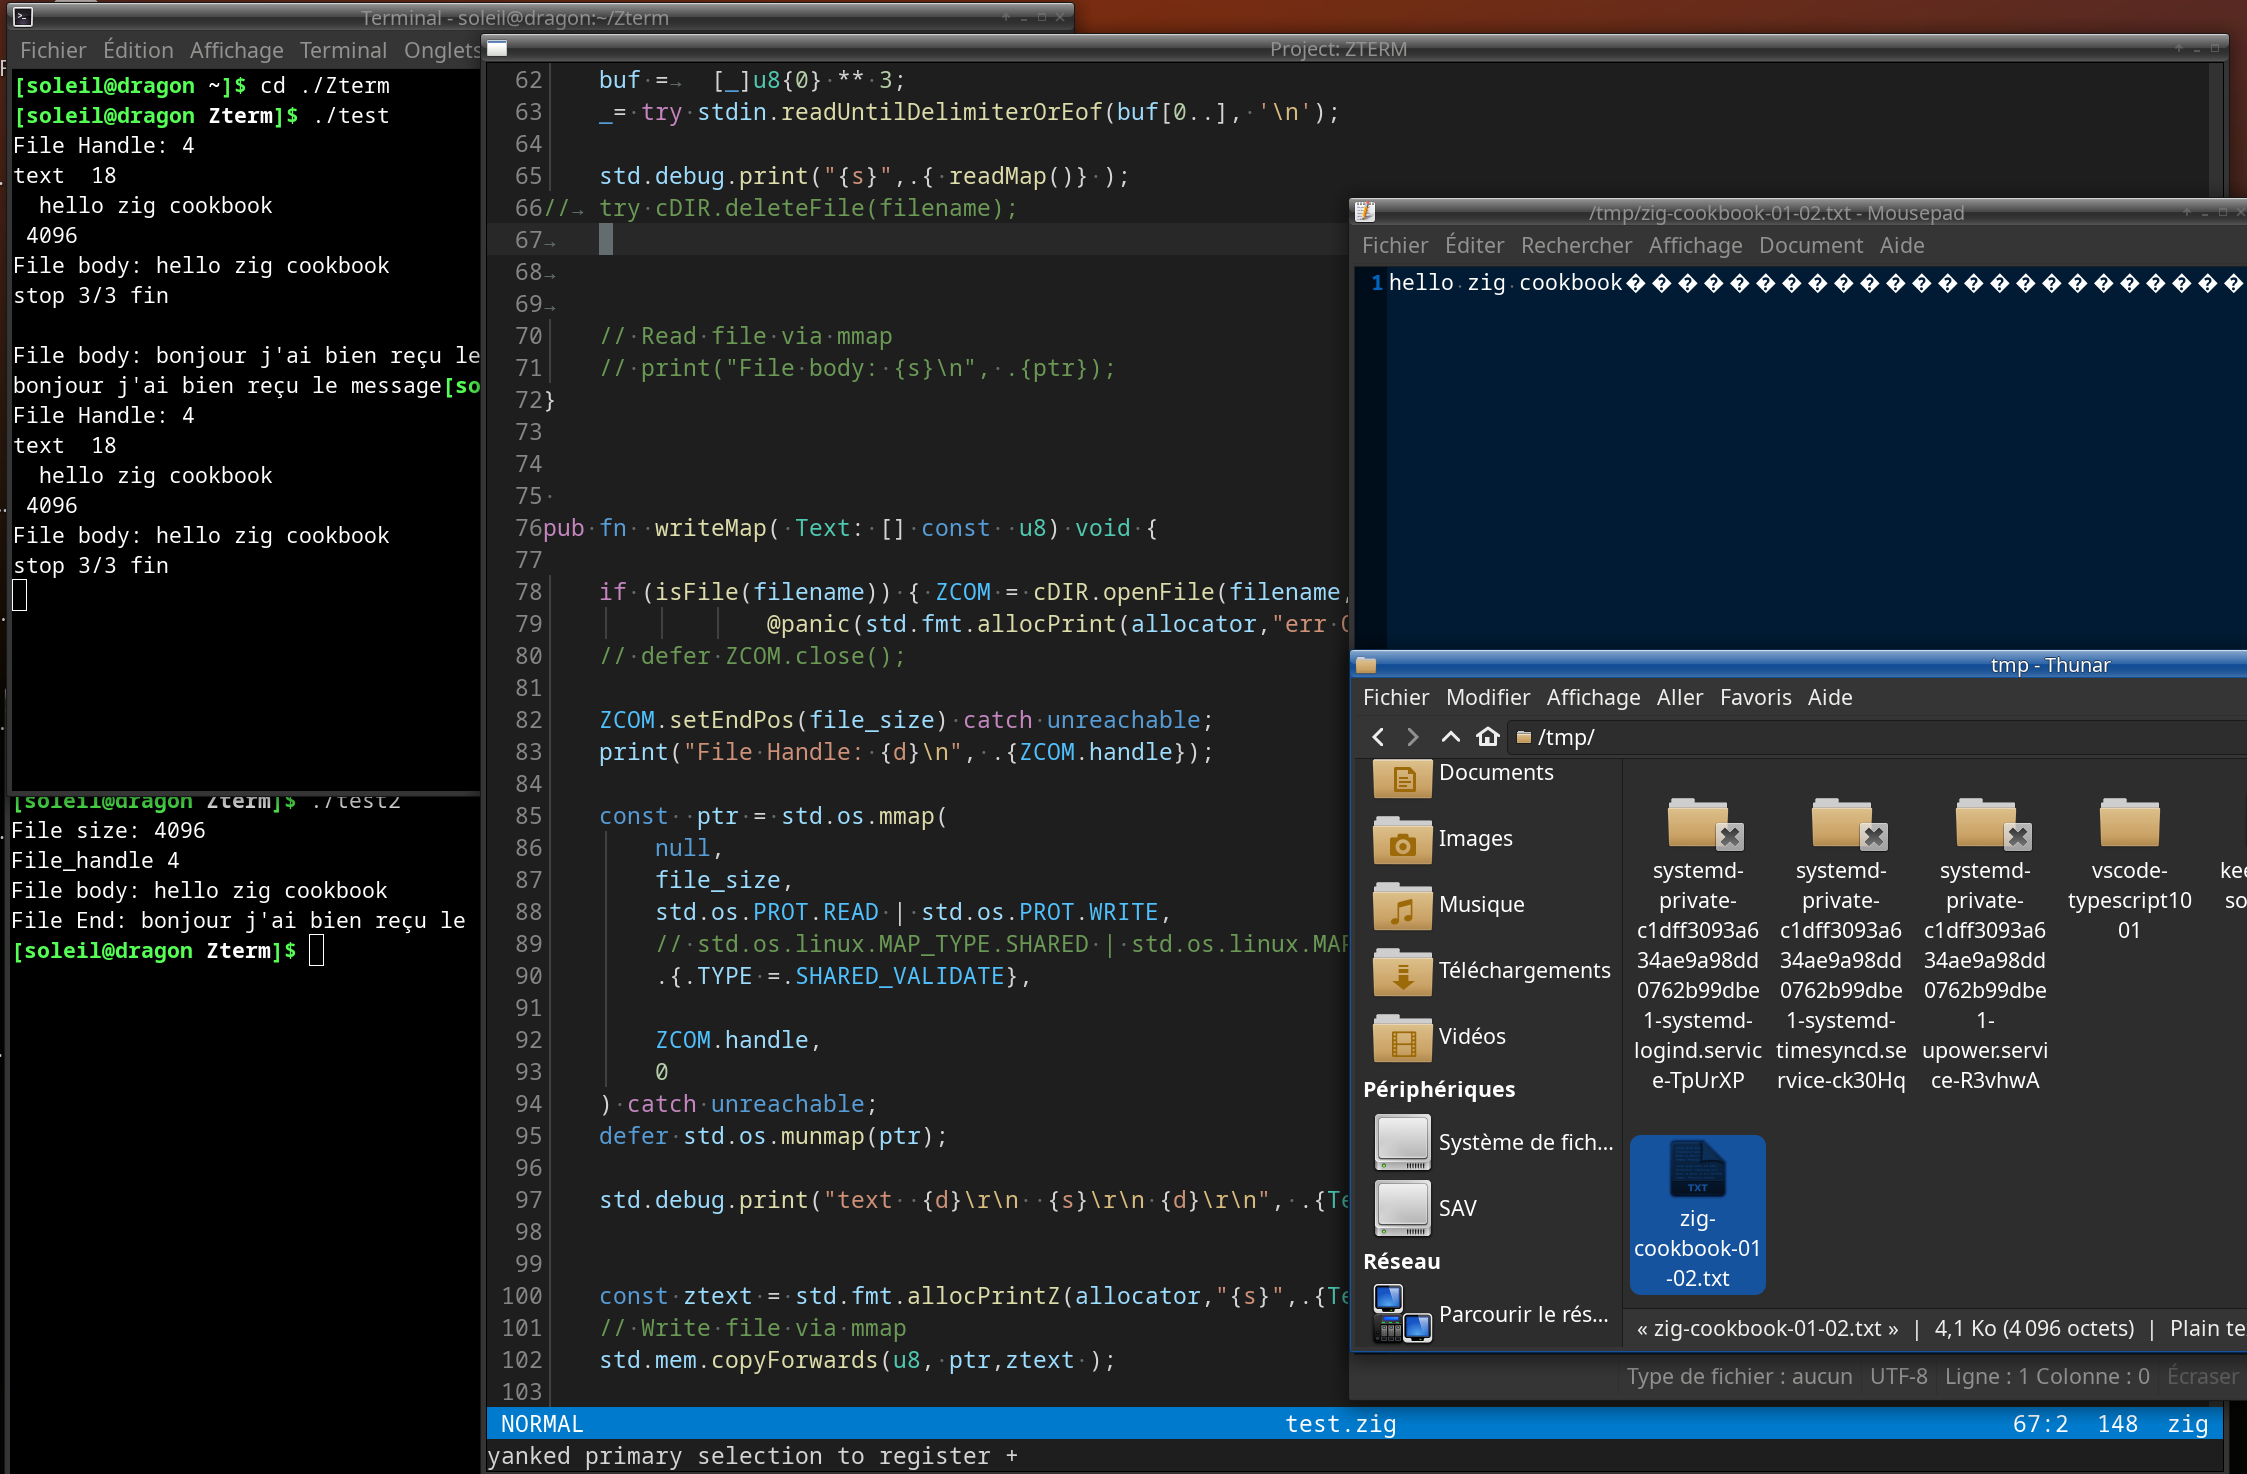2247x1474 pixels.
Task: Click the /tmp/ path bar in Thunar
Action: tap(1875, 737)
